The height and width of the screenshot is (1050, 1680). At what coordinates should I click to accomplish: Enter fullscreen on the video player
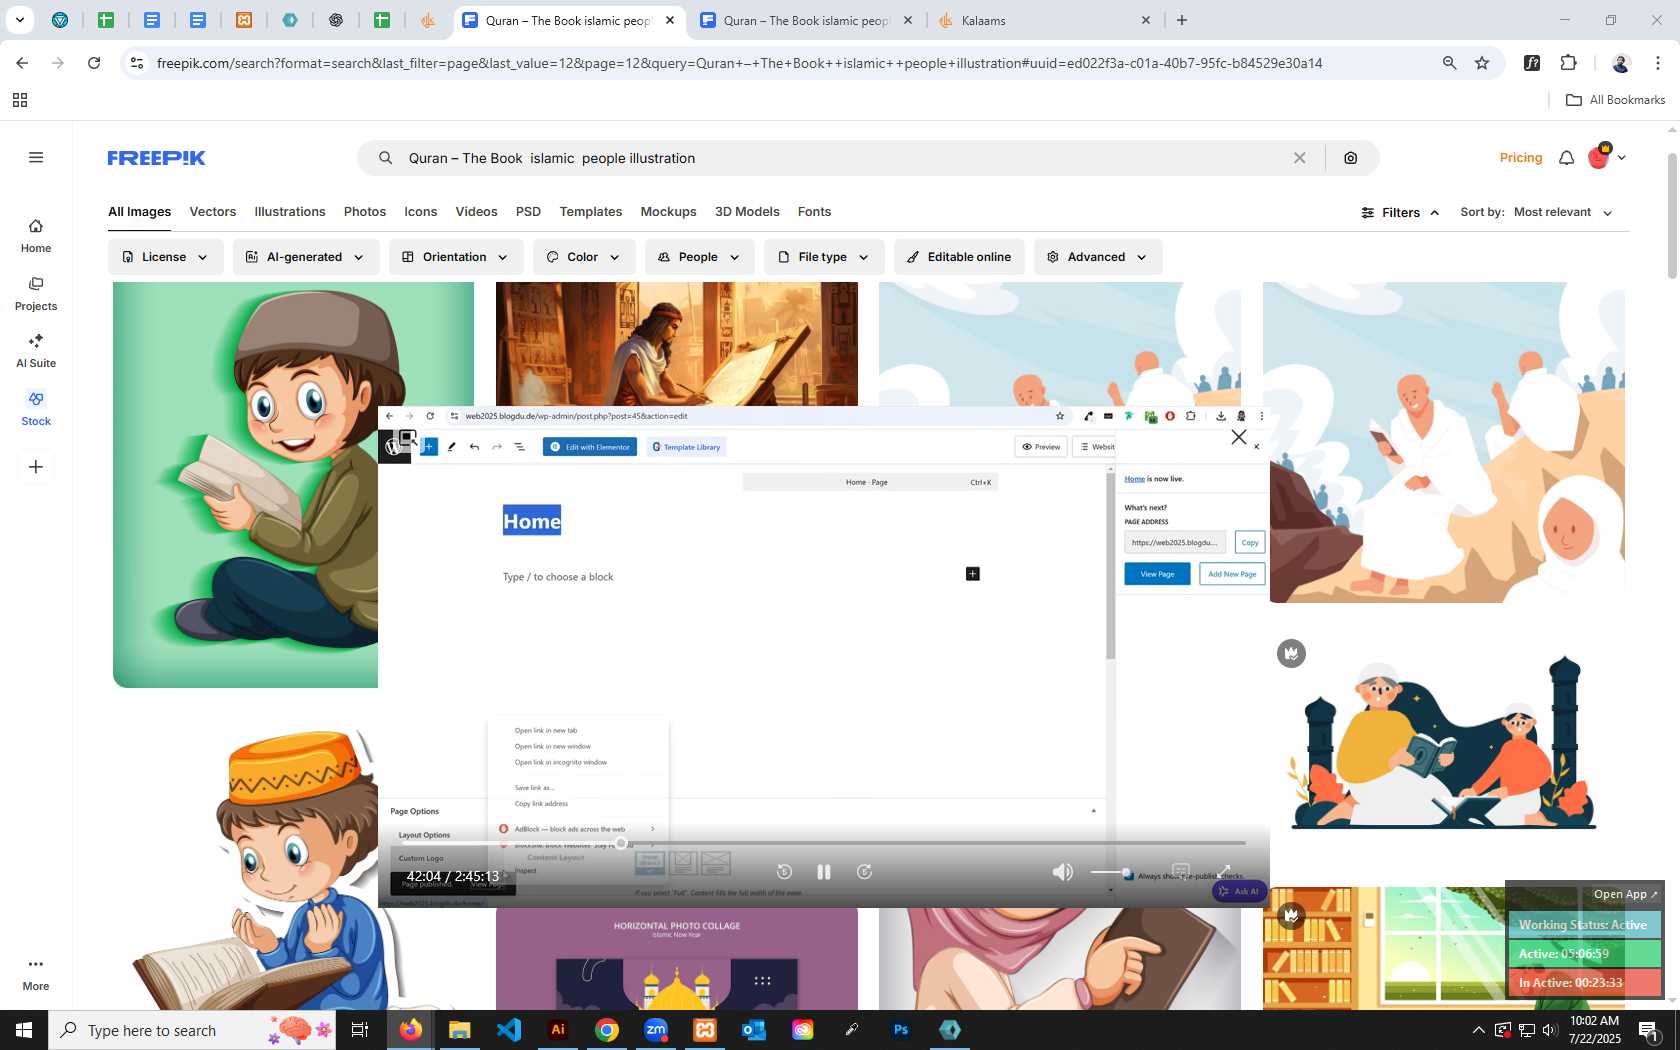click(1225, 872)
